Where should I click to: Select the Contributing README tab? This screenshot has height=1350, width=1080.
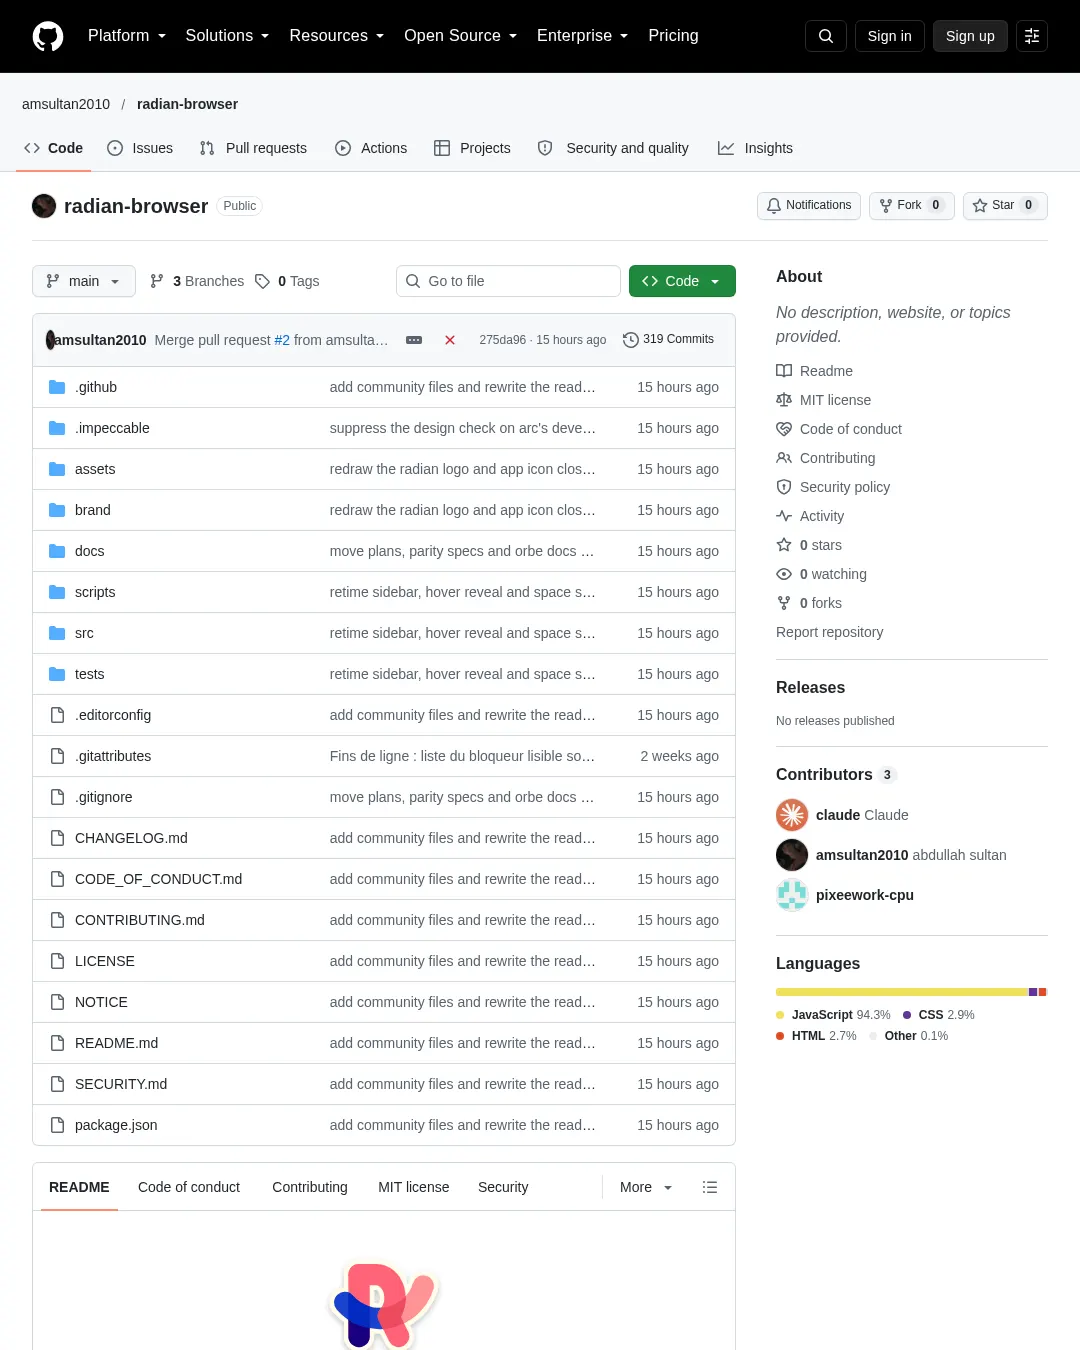point(310,1187)
